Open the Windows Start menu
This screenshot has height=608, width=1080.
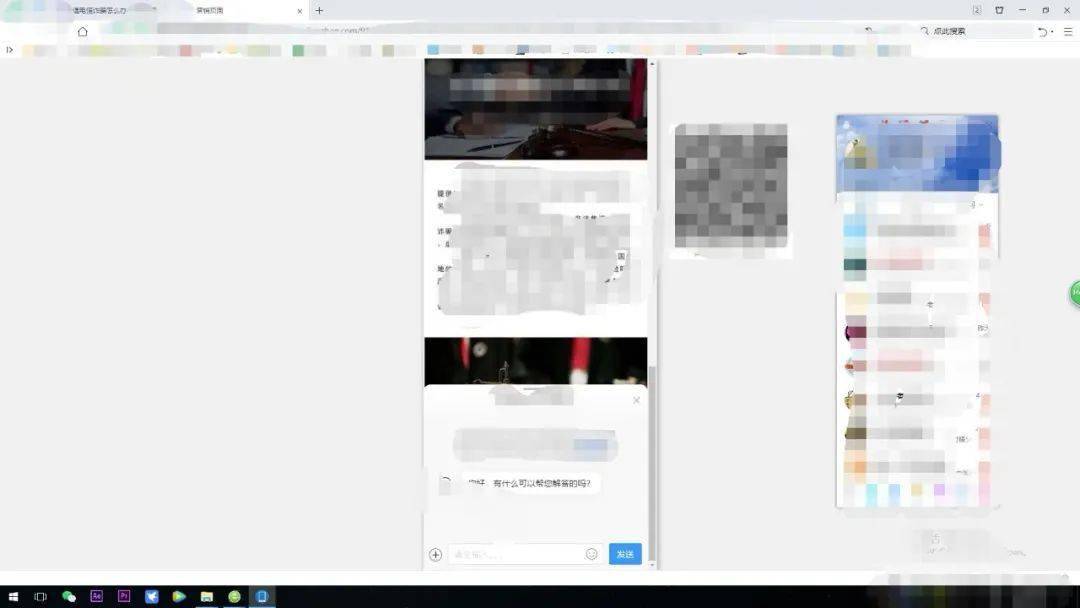pos(14,596)
